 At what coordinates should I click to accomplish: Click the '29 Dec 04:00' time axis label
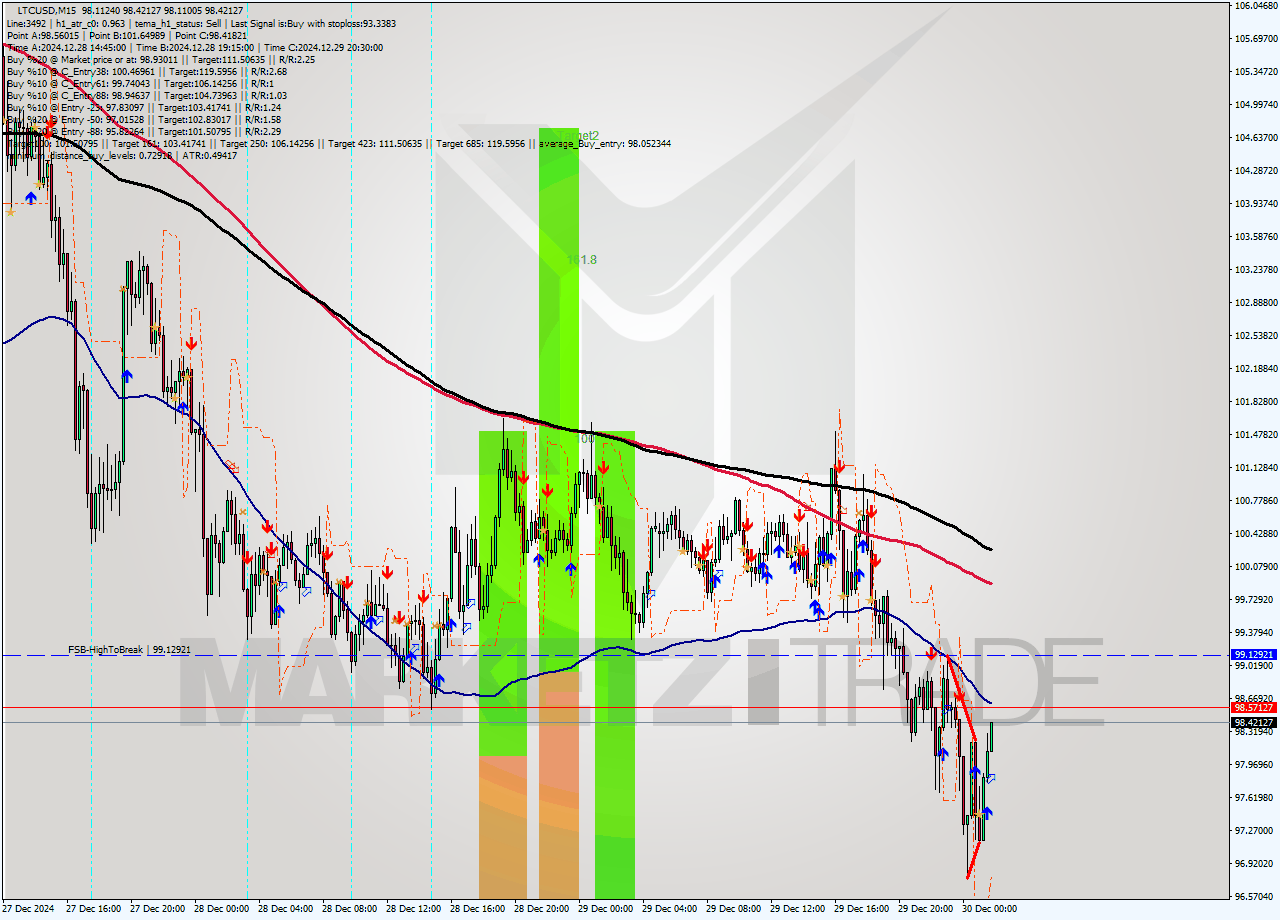(x=669, y=909)
